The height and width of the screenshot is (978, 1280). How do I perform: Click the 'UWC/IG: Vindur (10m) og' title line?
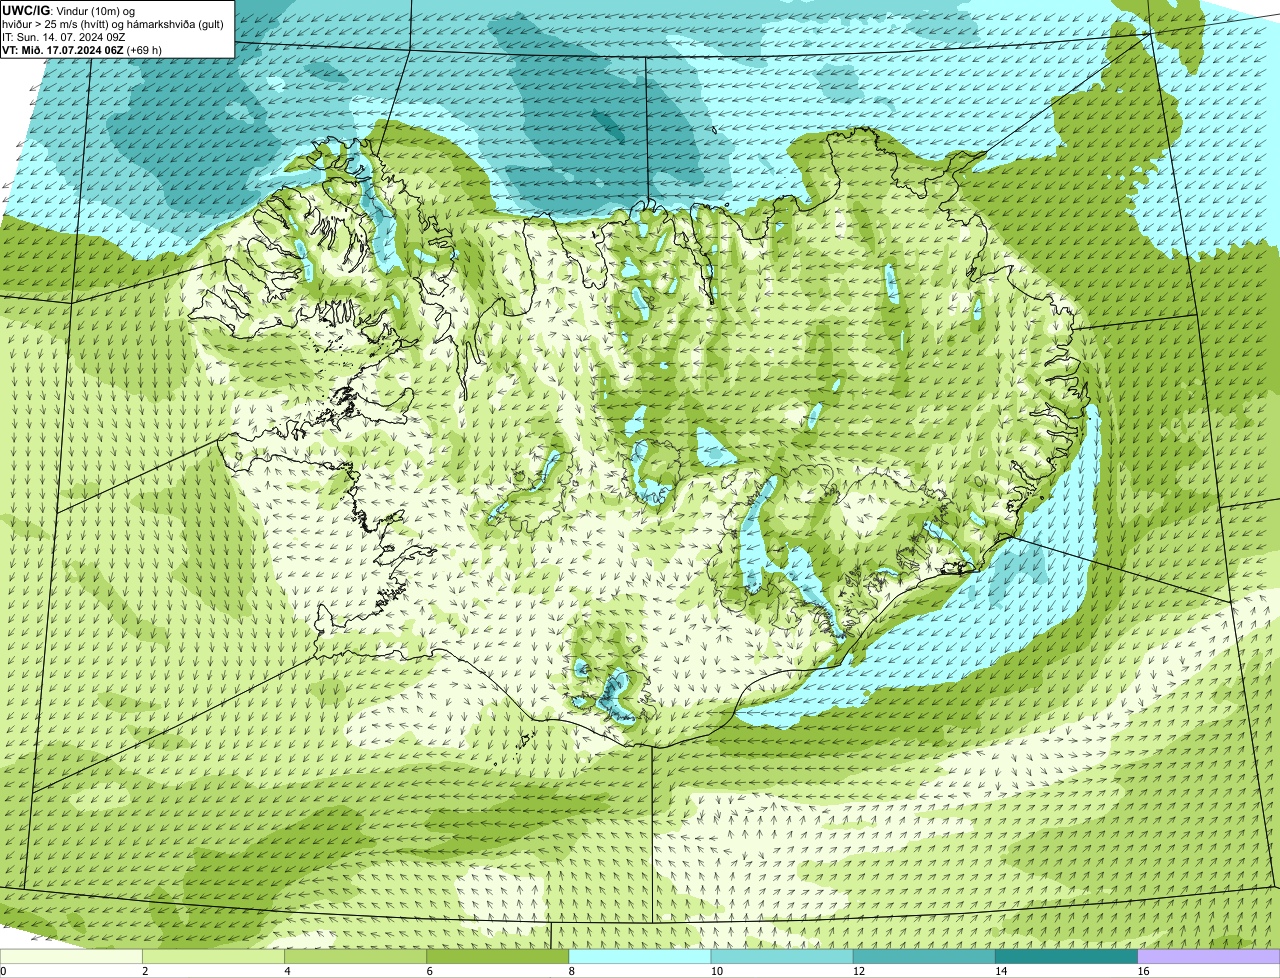coord(68,10)
